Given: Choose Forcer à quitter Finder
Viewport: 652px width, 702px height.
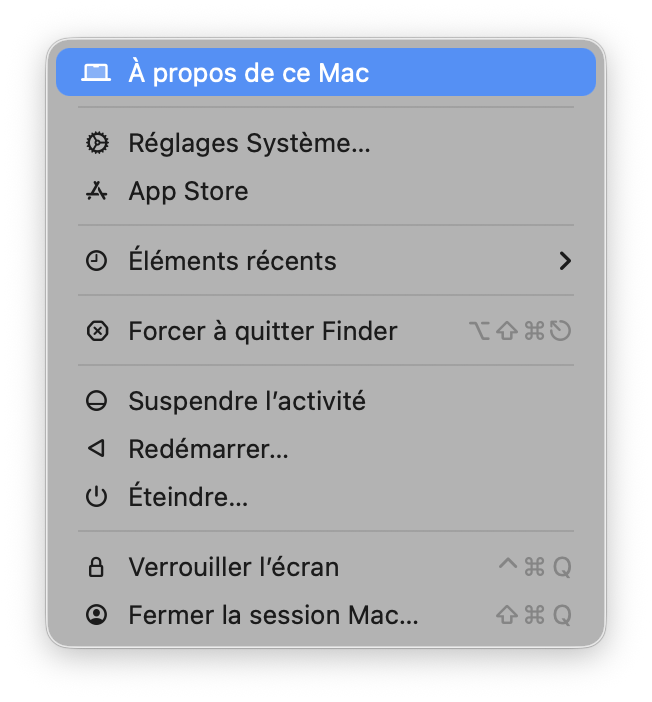Looking at the screenshot, I should 263,331.
